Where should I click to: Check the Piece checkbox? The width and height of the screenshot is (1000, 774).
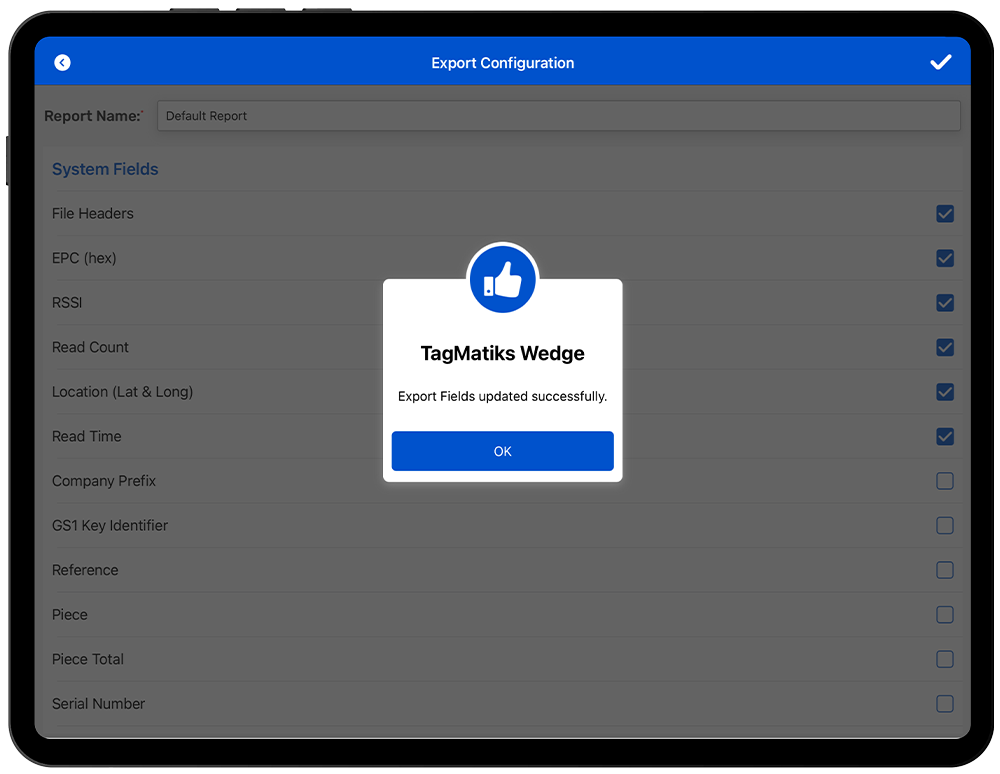pos(944,615)
